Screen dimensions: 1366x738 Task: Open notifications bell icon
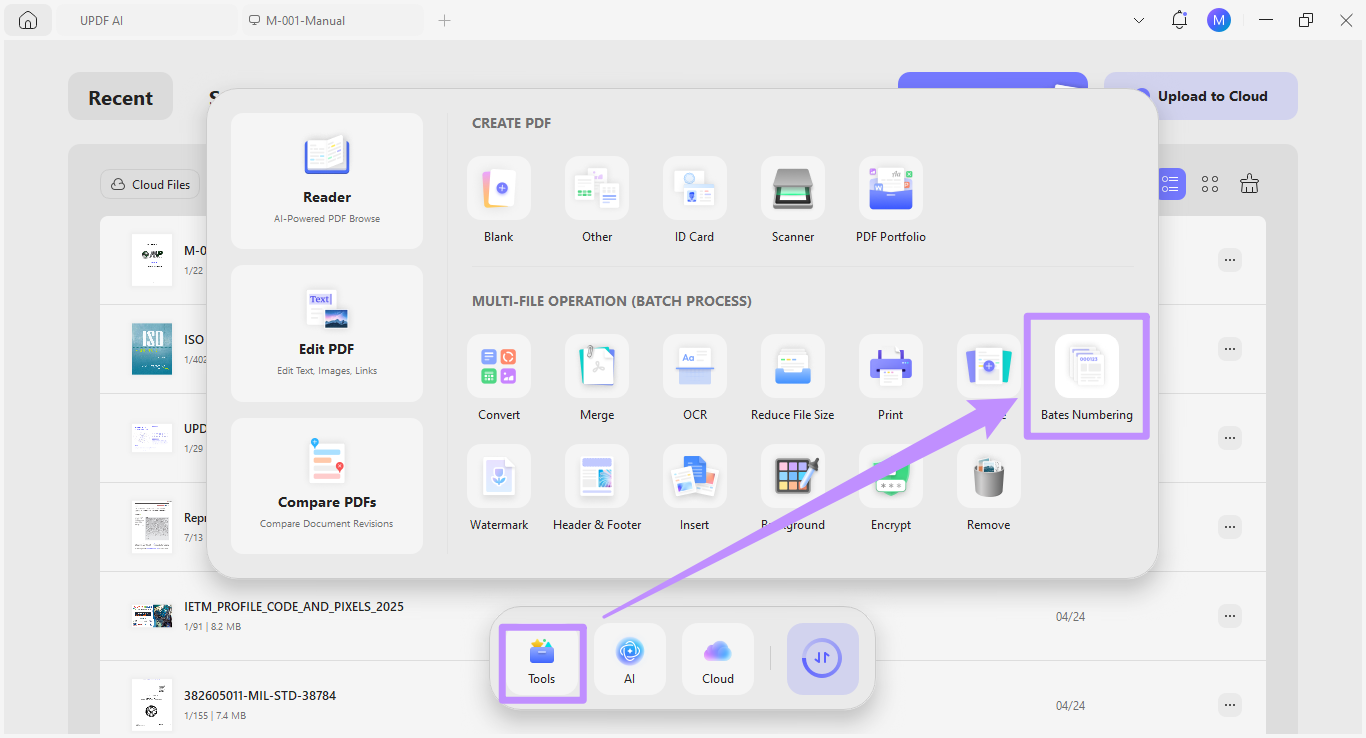tap(1179, 20)
